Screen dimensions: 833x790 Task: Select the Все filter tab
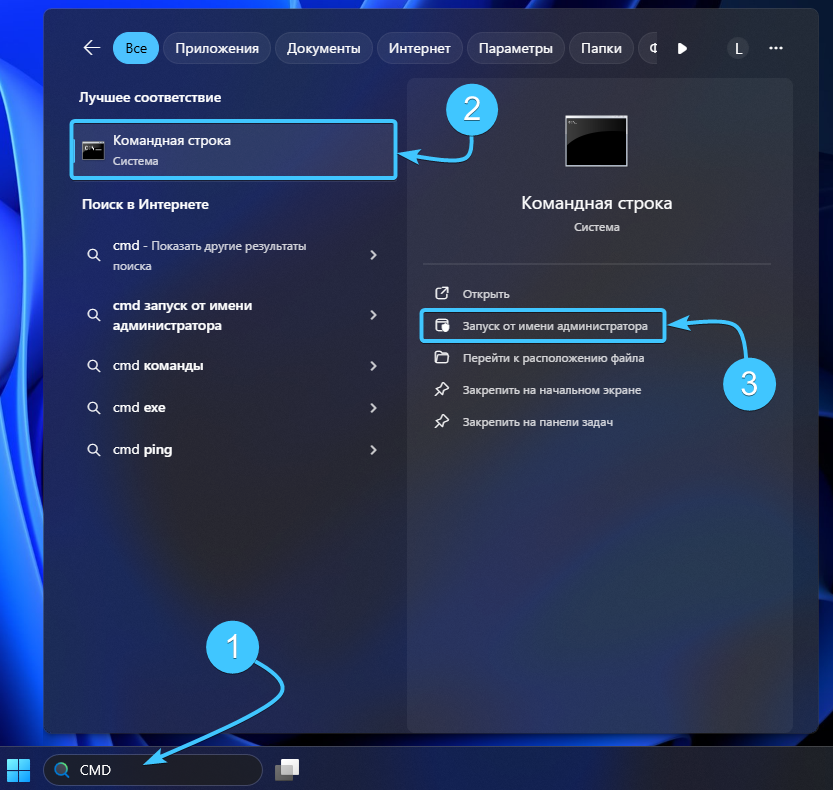point(135,48)
